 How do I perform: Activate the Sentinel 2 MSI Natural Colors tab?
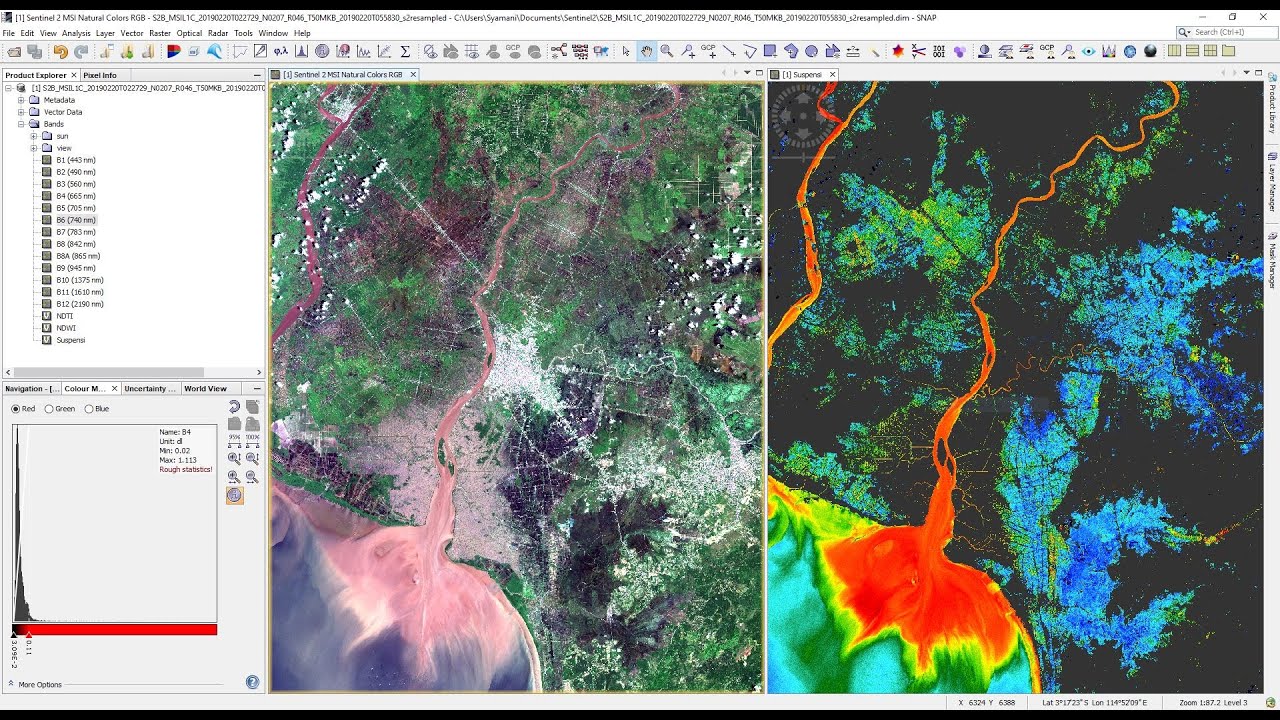coord(342,75)
